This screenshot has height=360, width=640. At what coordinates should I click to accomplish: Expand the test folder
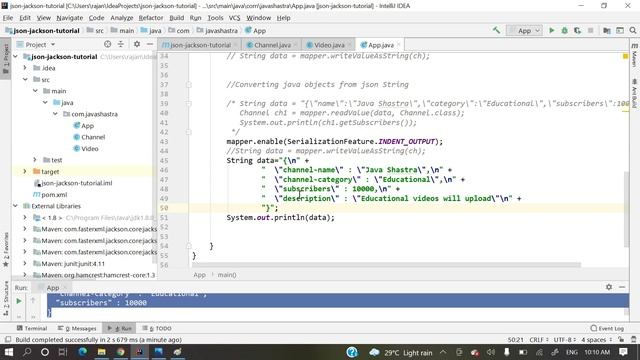tap(35, 160)
